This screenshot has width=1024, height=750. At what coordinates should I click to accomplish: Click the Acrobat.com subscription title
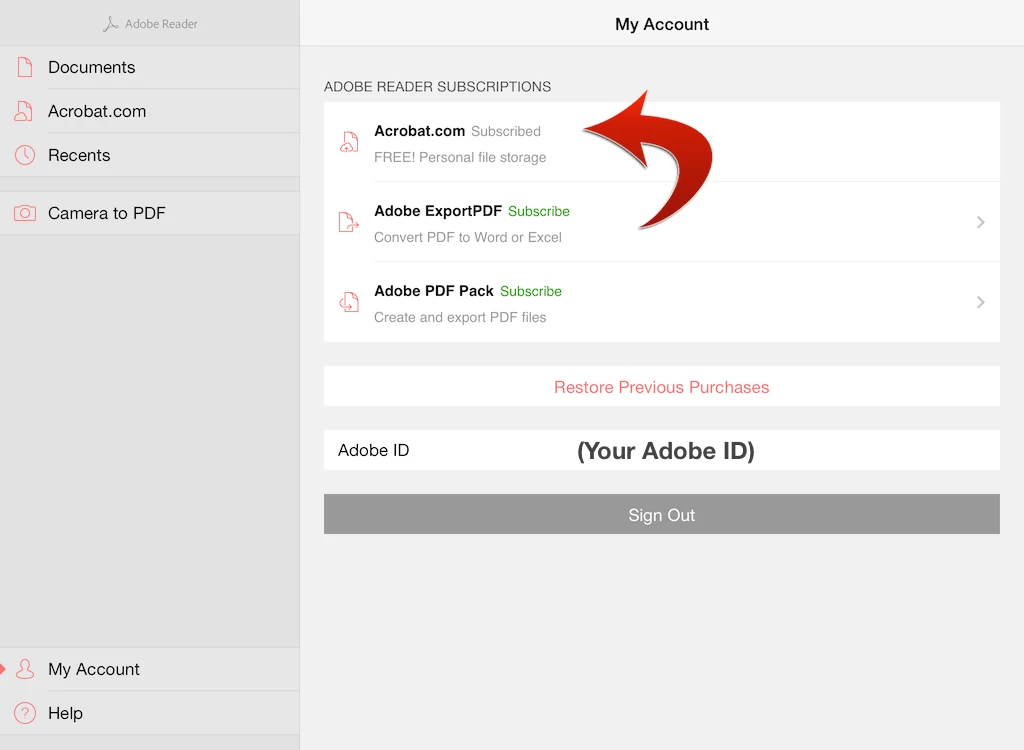pyautogui.click(x=419, y=131)
